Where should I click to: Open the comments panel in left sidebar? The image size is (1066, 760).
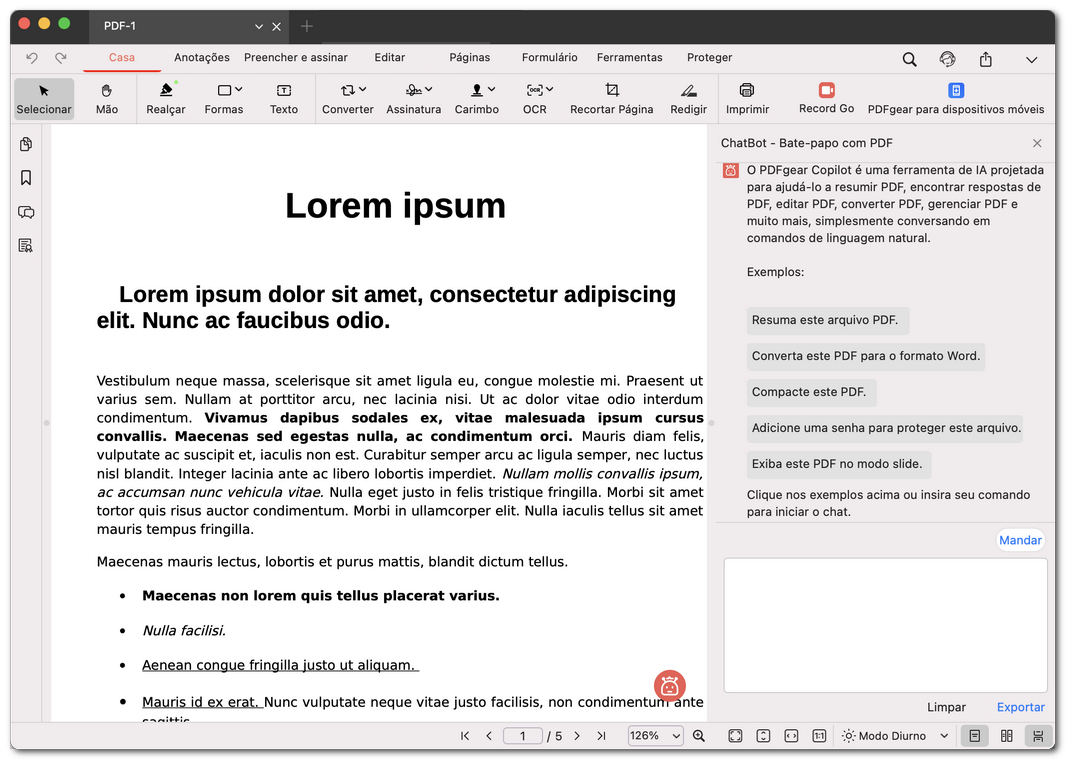[26, 212]
